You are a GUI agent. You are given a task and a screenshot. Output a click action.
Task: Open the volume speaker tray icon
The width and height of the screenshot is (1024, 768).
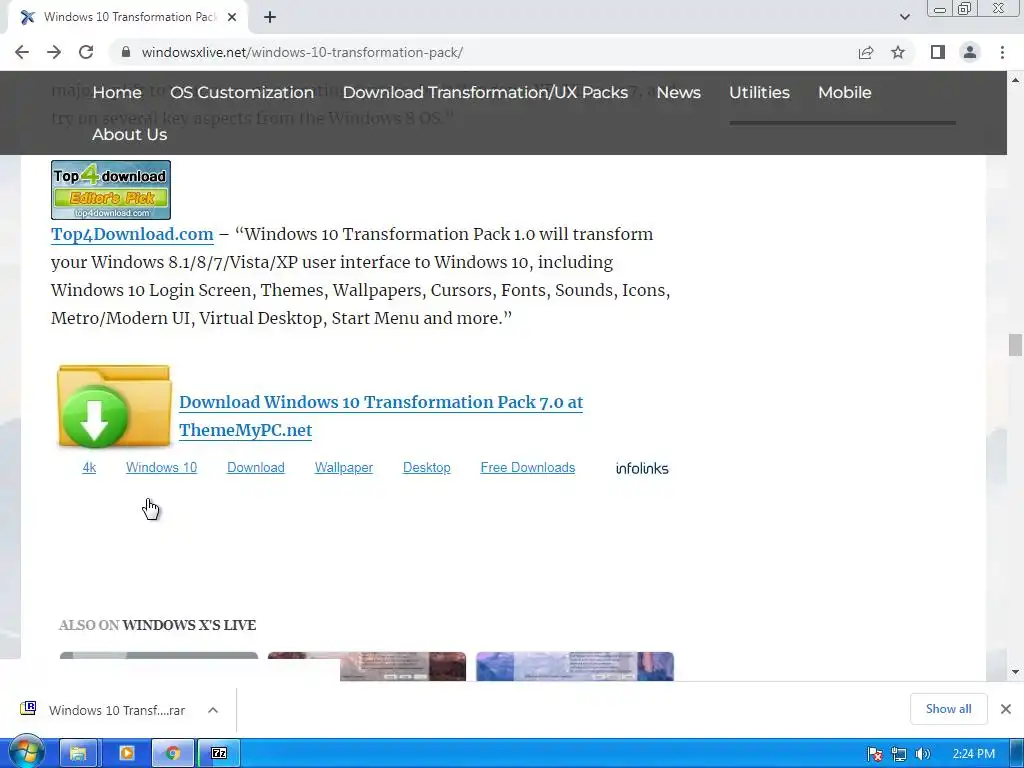coord(922,754)
